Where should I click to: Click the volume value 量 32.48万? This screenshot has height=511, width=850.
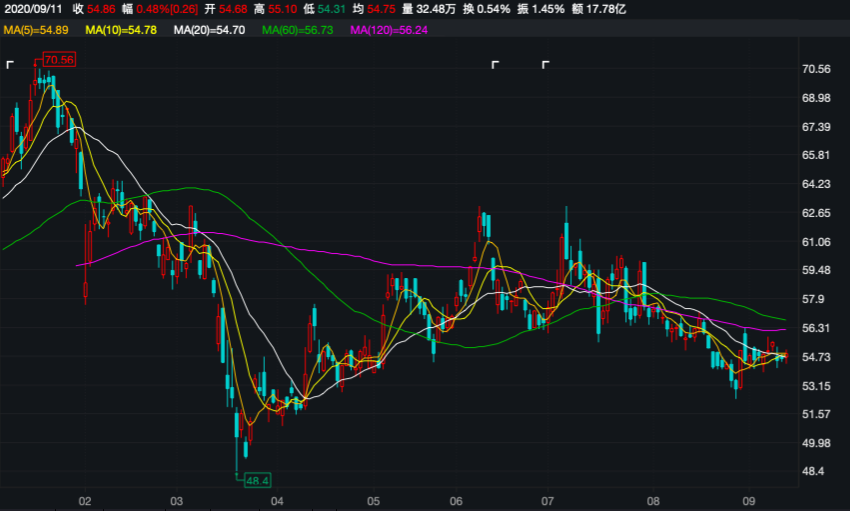[429, 9]
